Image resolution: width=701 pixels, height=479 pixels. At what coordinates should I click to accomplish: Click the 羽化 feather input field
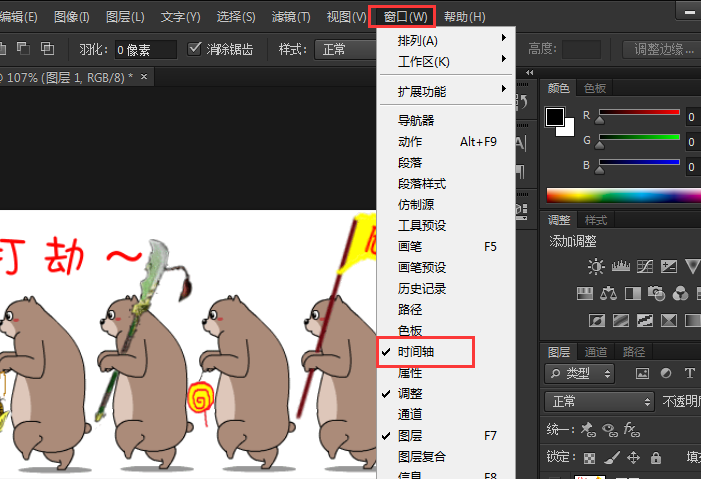pos(146,50)
